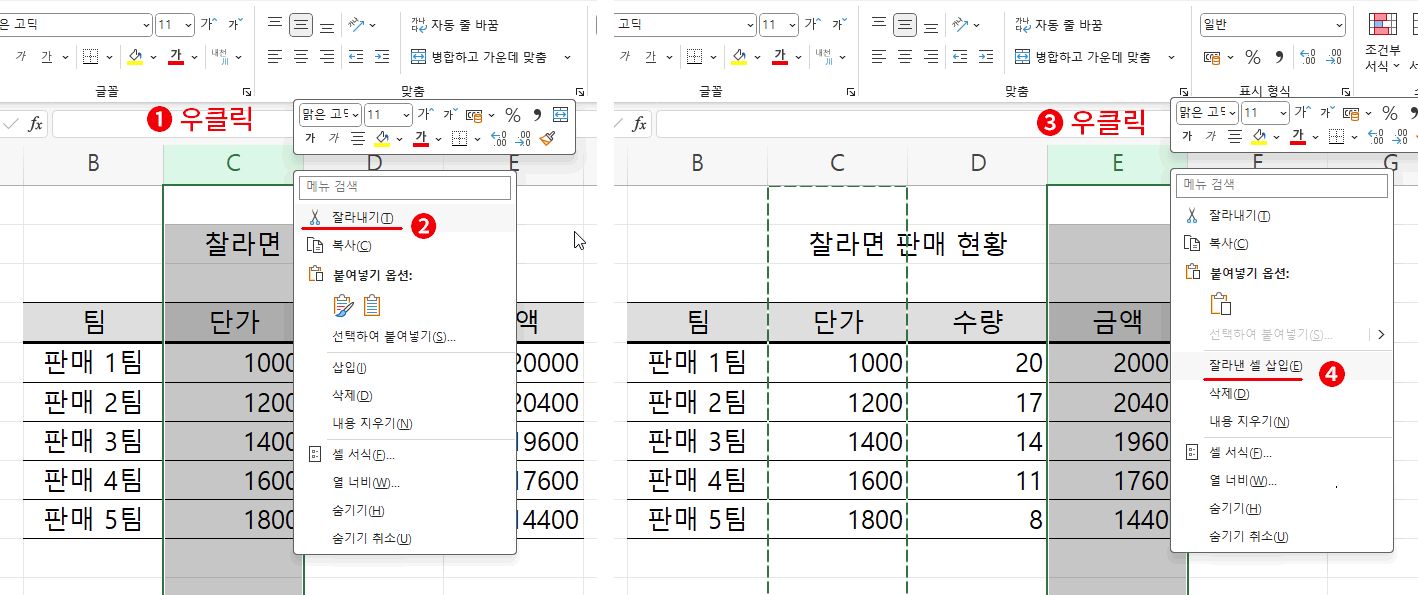Click the 메뉴 검색 search box in the right menu

pyautogui.click(x=1283, y=185)
